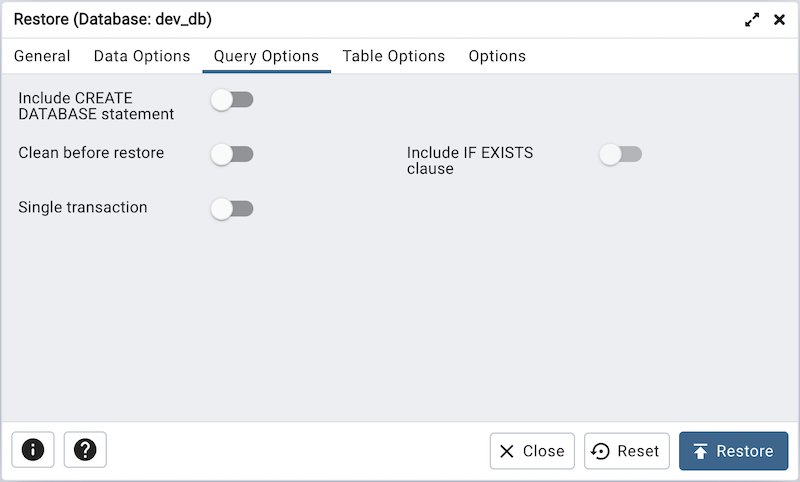This screenshot has width=800, height=482.
Task: Click the 'Include IF EXISTS clause' label
Action: click(470, 161)
